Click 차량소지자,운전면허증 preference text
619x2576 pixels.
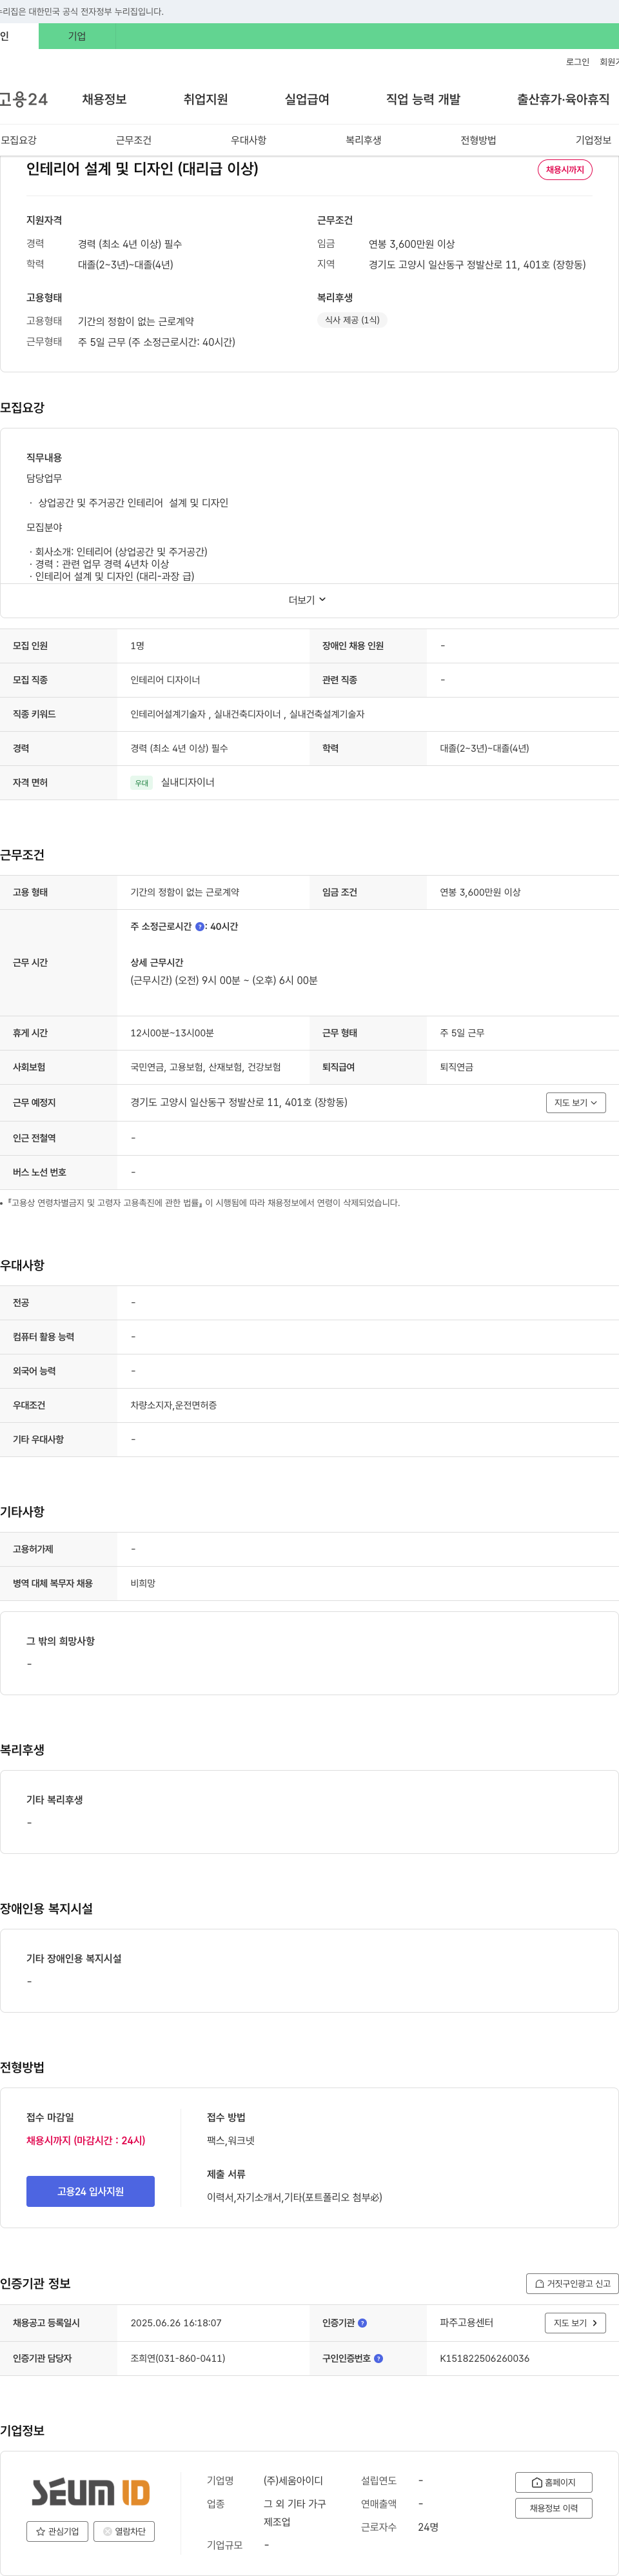point(173,1405)
